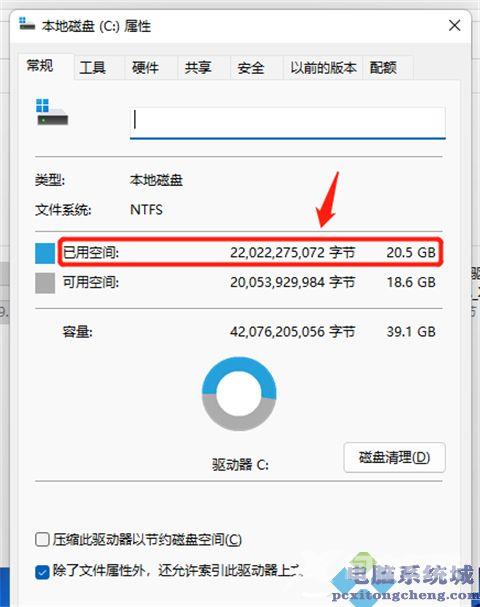Click the blue used space swatch

(x=45, y=253)
